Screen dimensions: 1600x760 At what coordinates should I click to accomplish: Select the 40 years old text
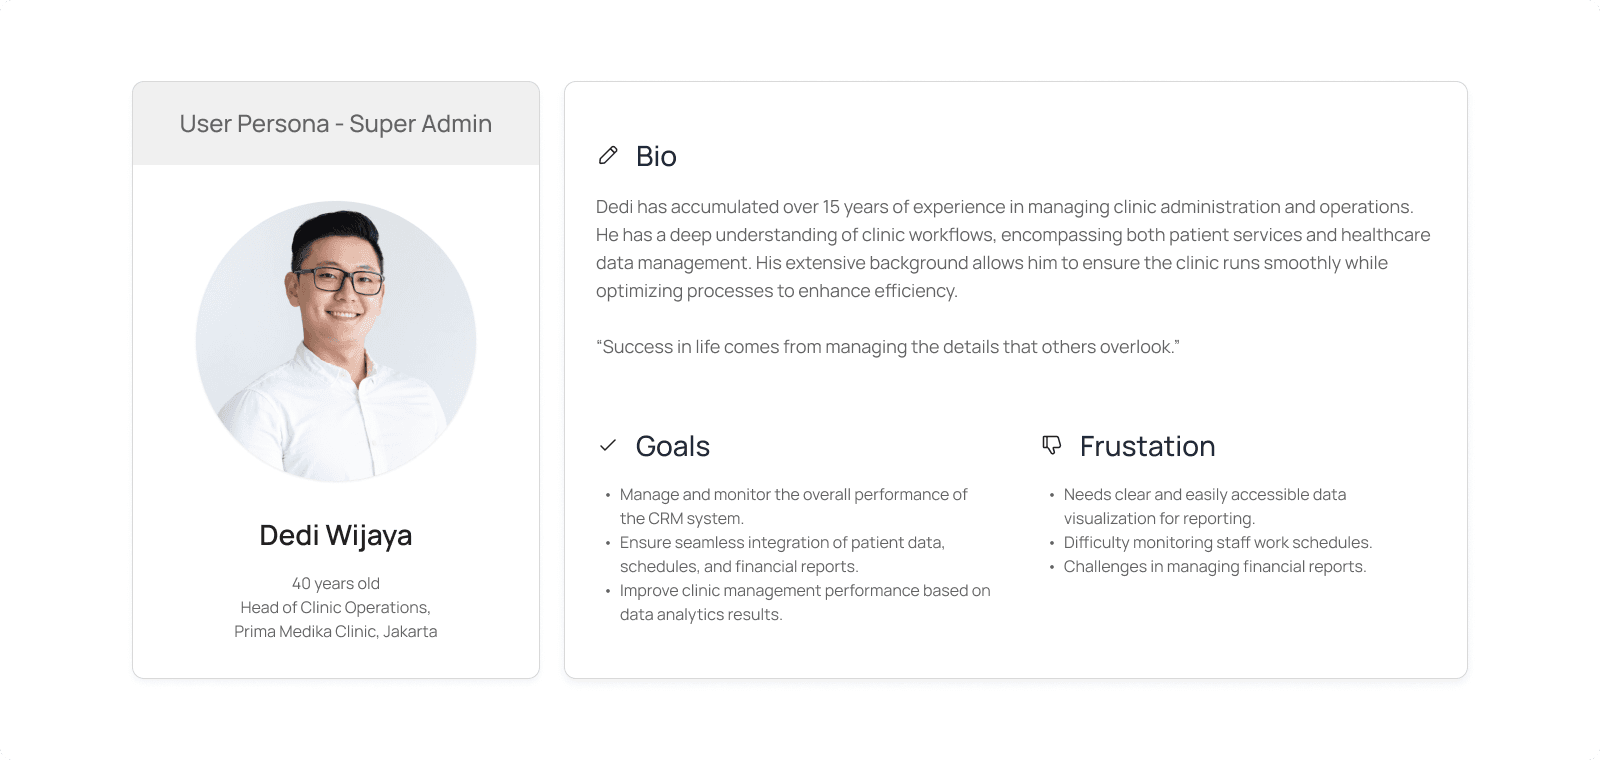[336, 583]
